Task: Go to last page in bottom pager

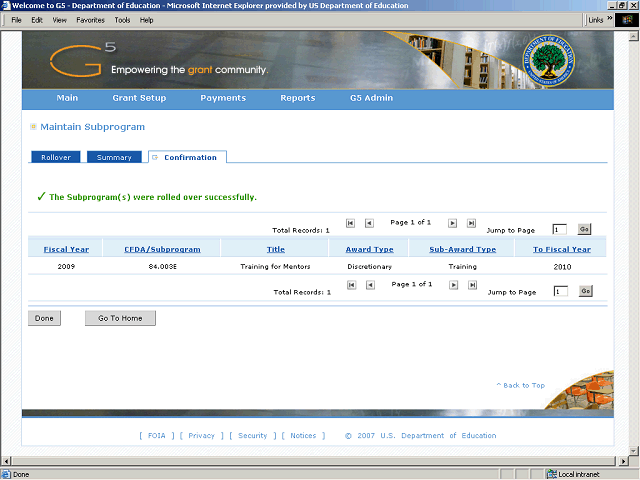Action: click(472, 285)
